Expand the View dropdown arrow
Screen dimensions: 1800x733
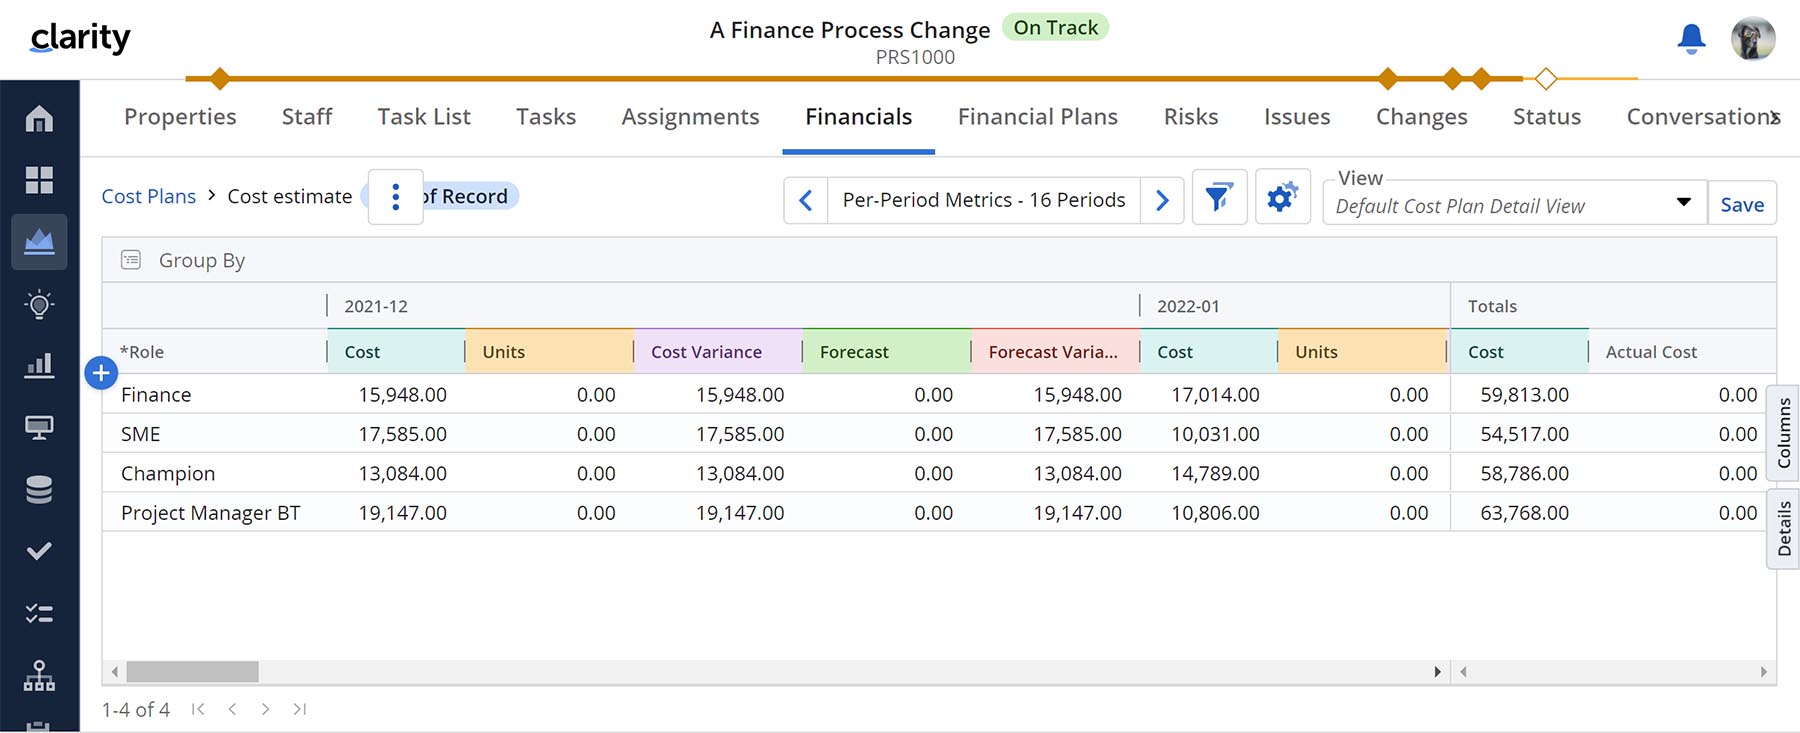click(x=1684, y=202)
